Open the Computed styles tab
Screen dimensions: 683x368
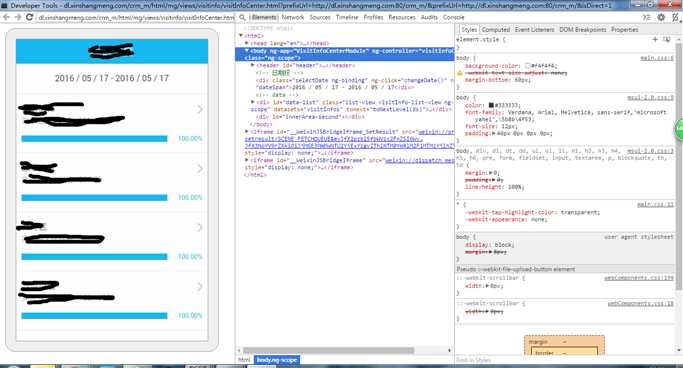tap(496, 30)
